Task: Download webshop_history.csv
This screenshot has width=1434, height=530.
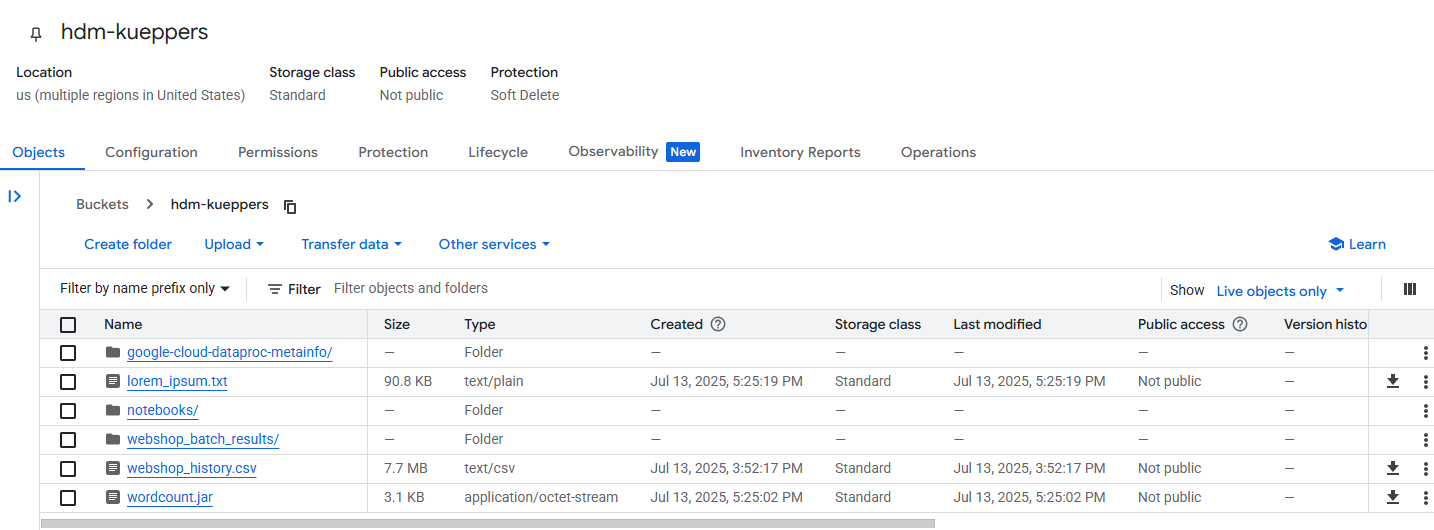Action: click(x=1393, y=468)
